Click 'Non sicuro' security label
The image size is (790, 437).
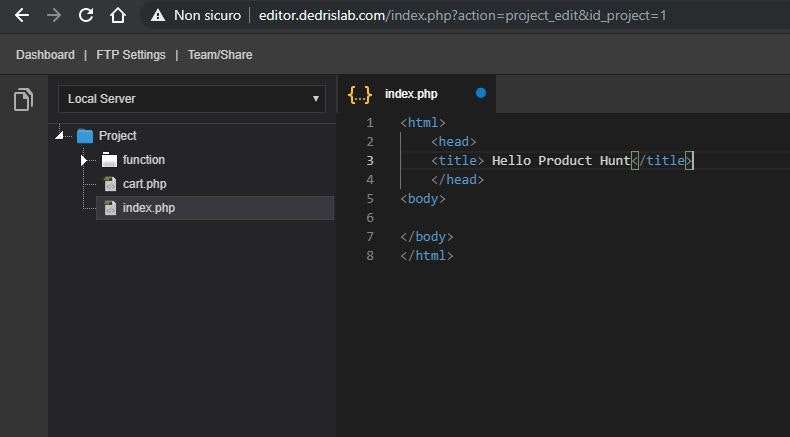(207, 16)
